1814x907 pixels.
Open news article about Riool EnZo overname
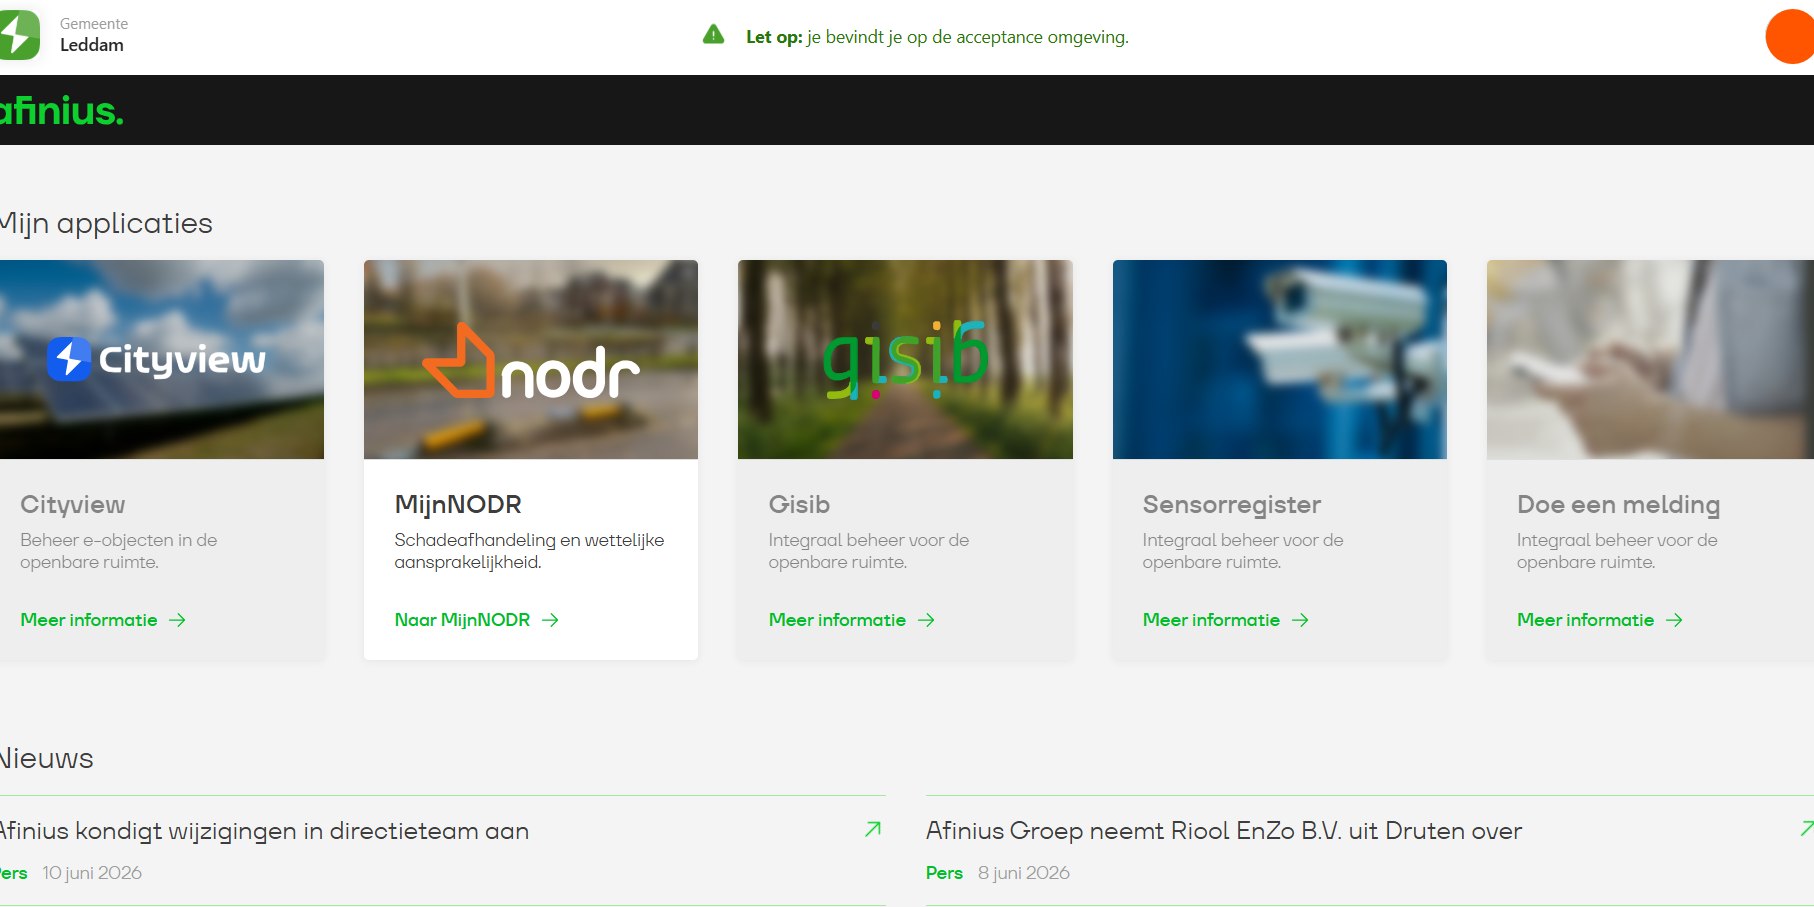coord(1224,831)
